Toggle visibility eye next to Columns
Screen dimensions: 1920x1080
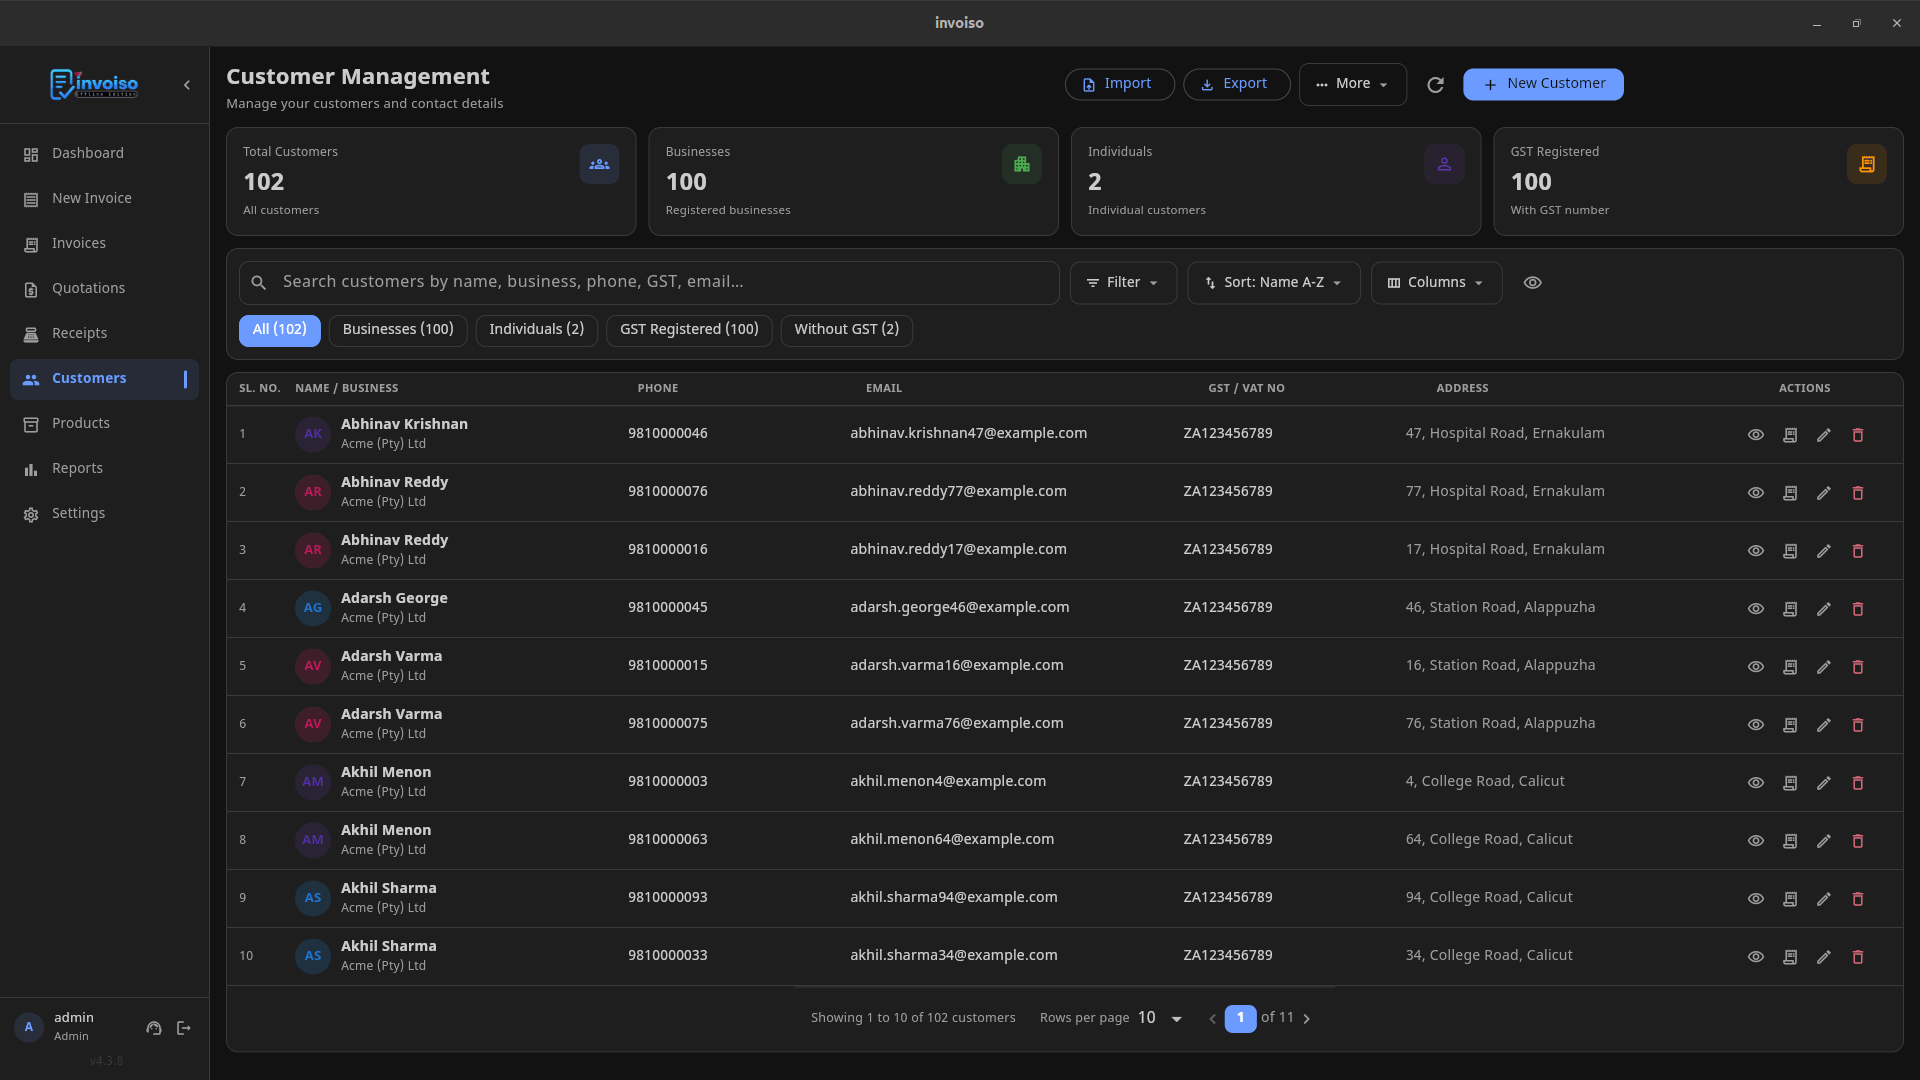click(1532, 283)
